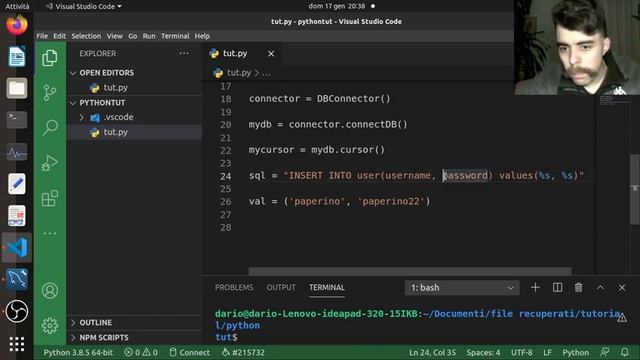The height and width of the screenshot is (360, 640).
Task: Launch Firefox from the dock
Action: (x=17, y=25)
